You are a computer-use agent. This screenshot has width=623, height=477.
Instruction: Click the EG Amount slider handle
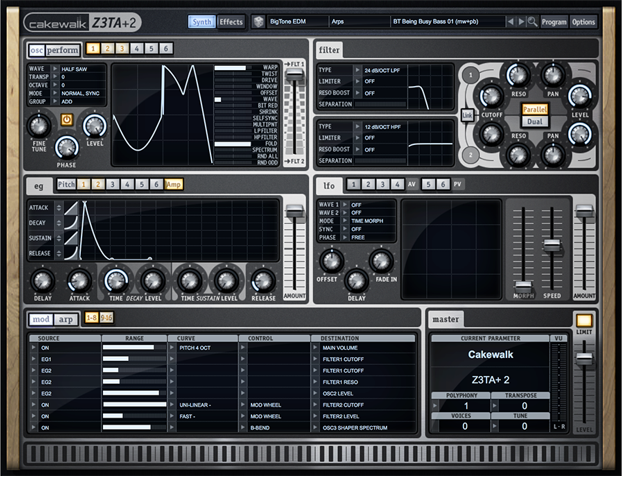pos(294,211)
